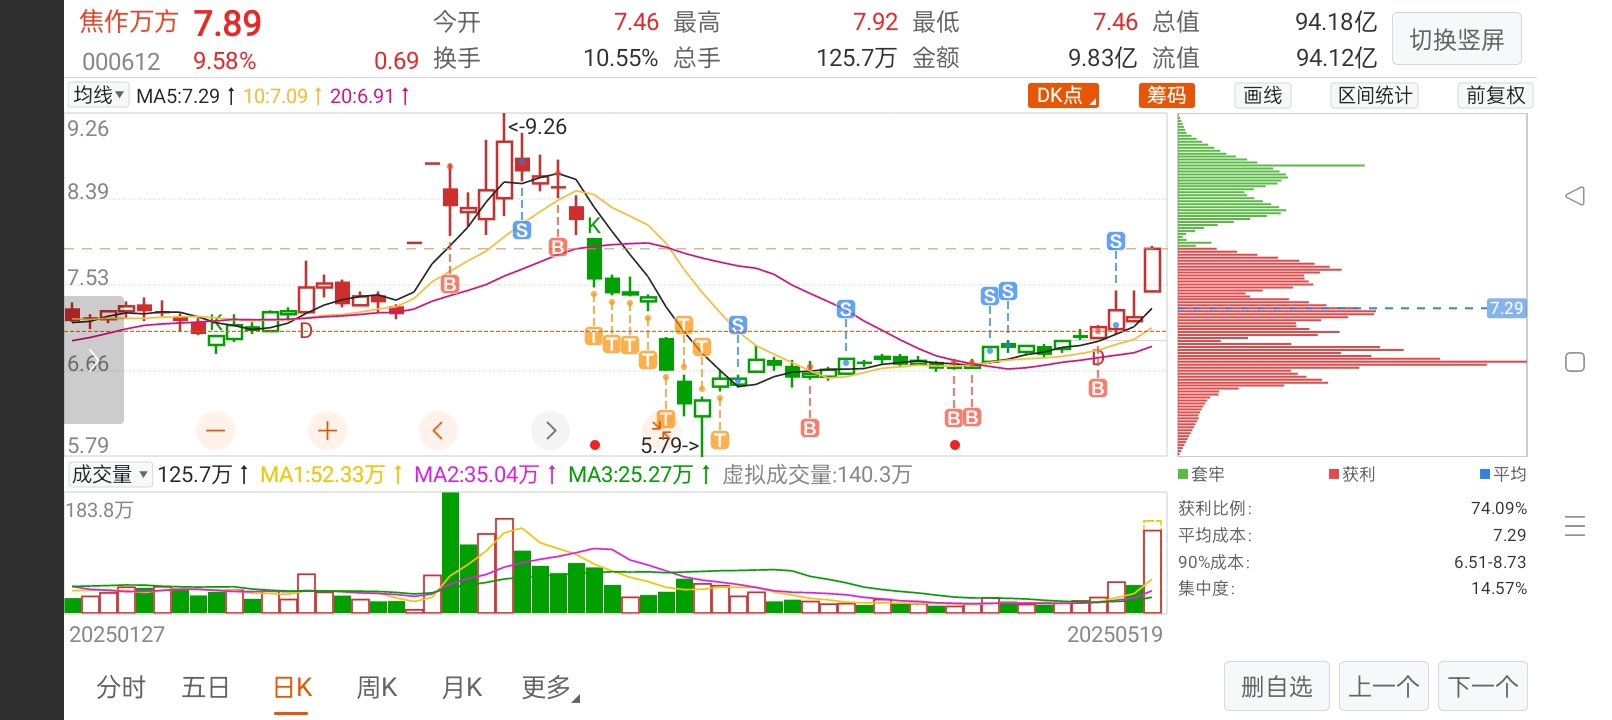This screenshot has width=1612, height=720.
Task: Switch to 分时 tab
Action: point(121,688)
